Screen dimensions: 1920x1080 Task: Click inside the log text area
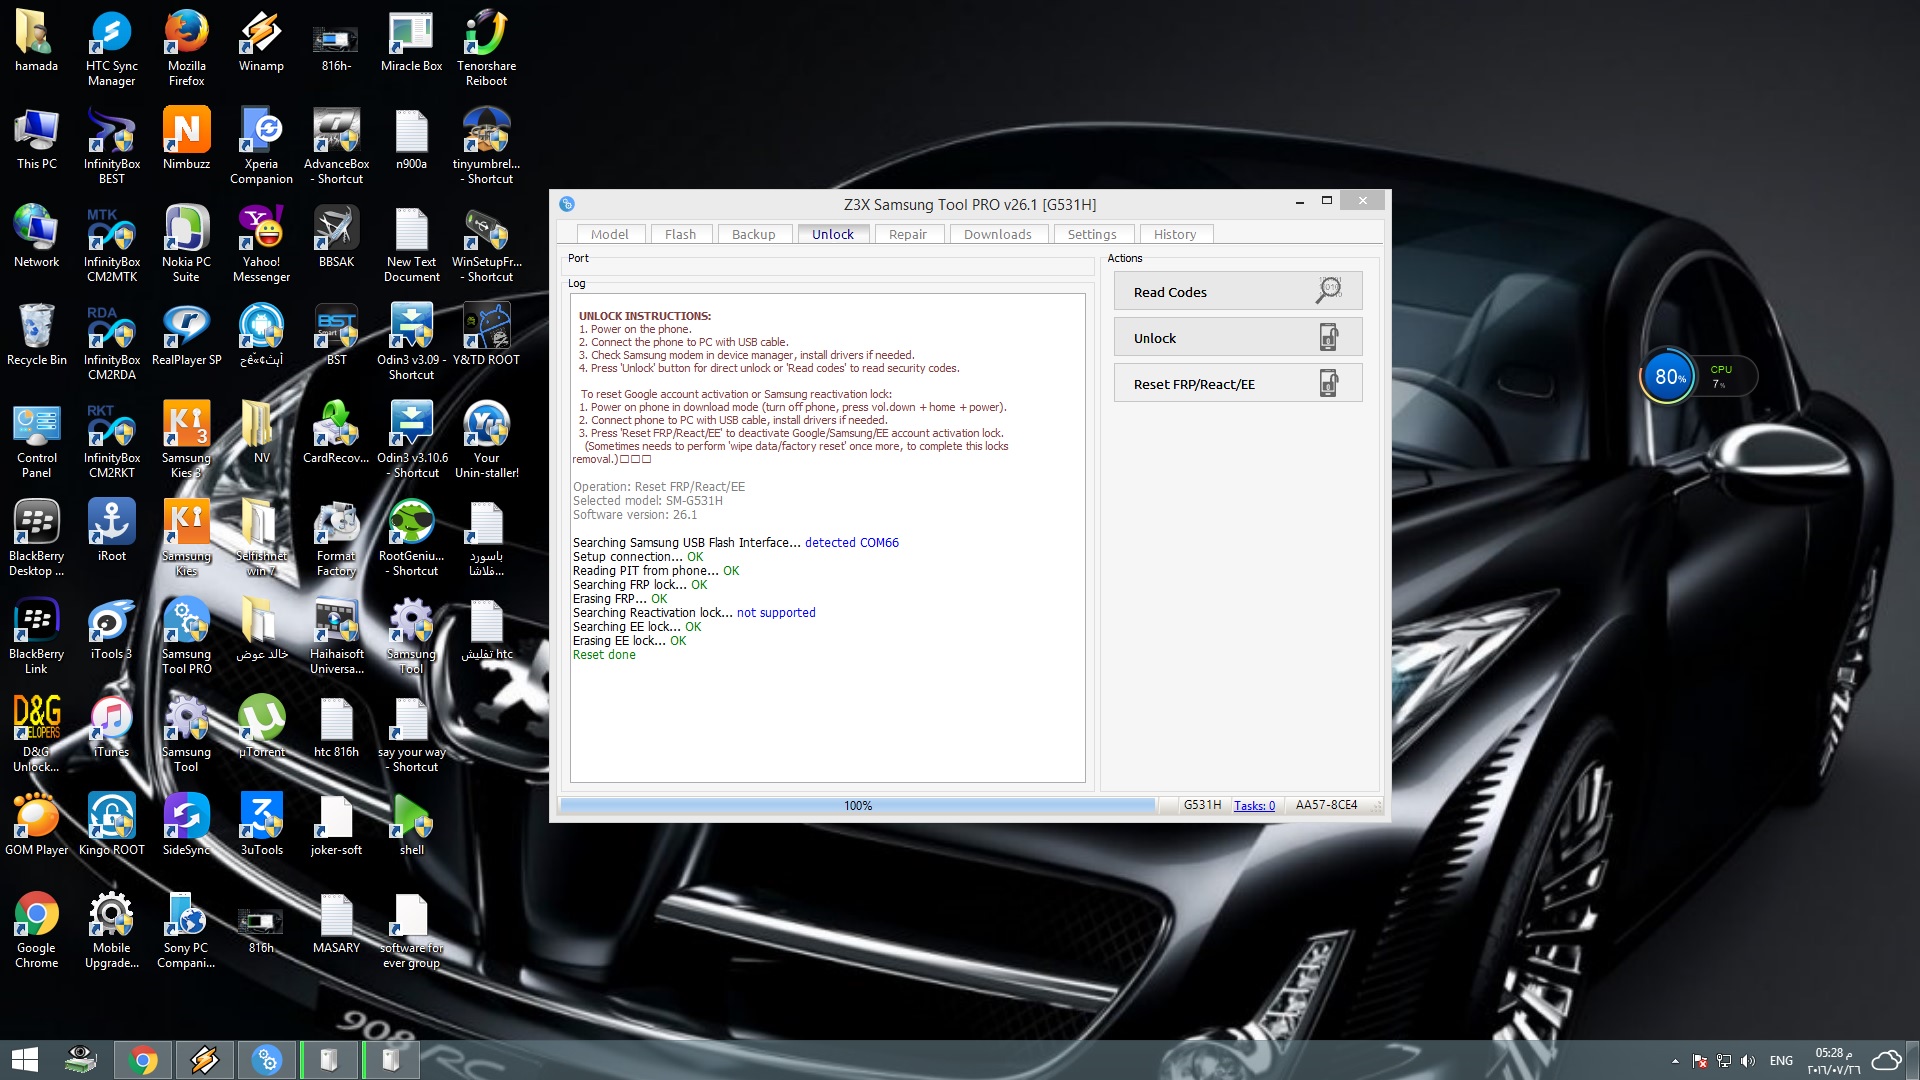point(827,537)
